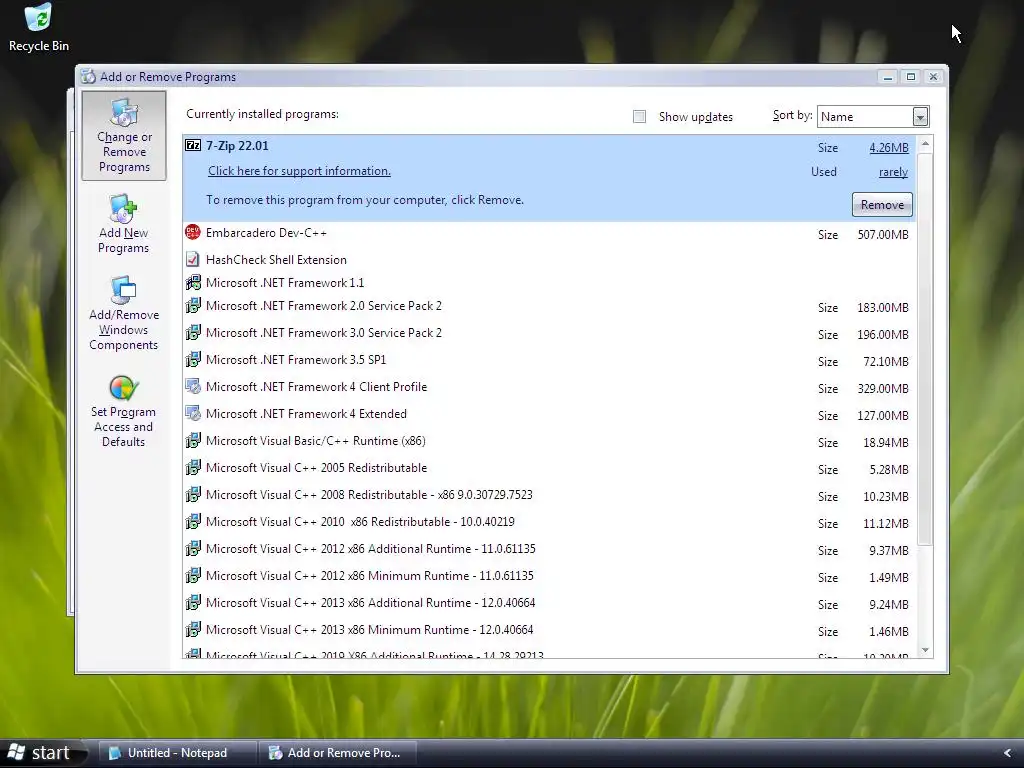Click the scrollbar down arrow in program list
Viewport: 1024px width, 768px height.
click(925, 650)
